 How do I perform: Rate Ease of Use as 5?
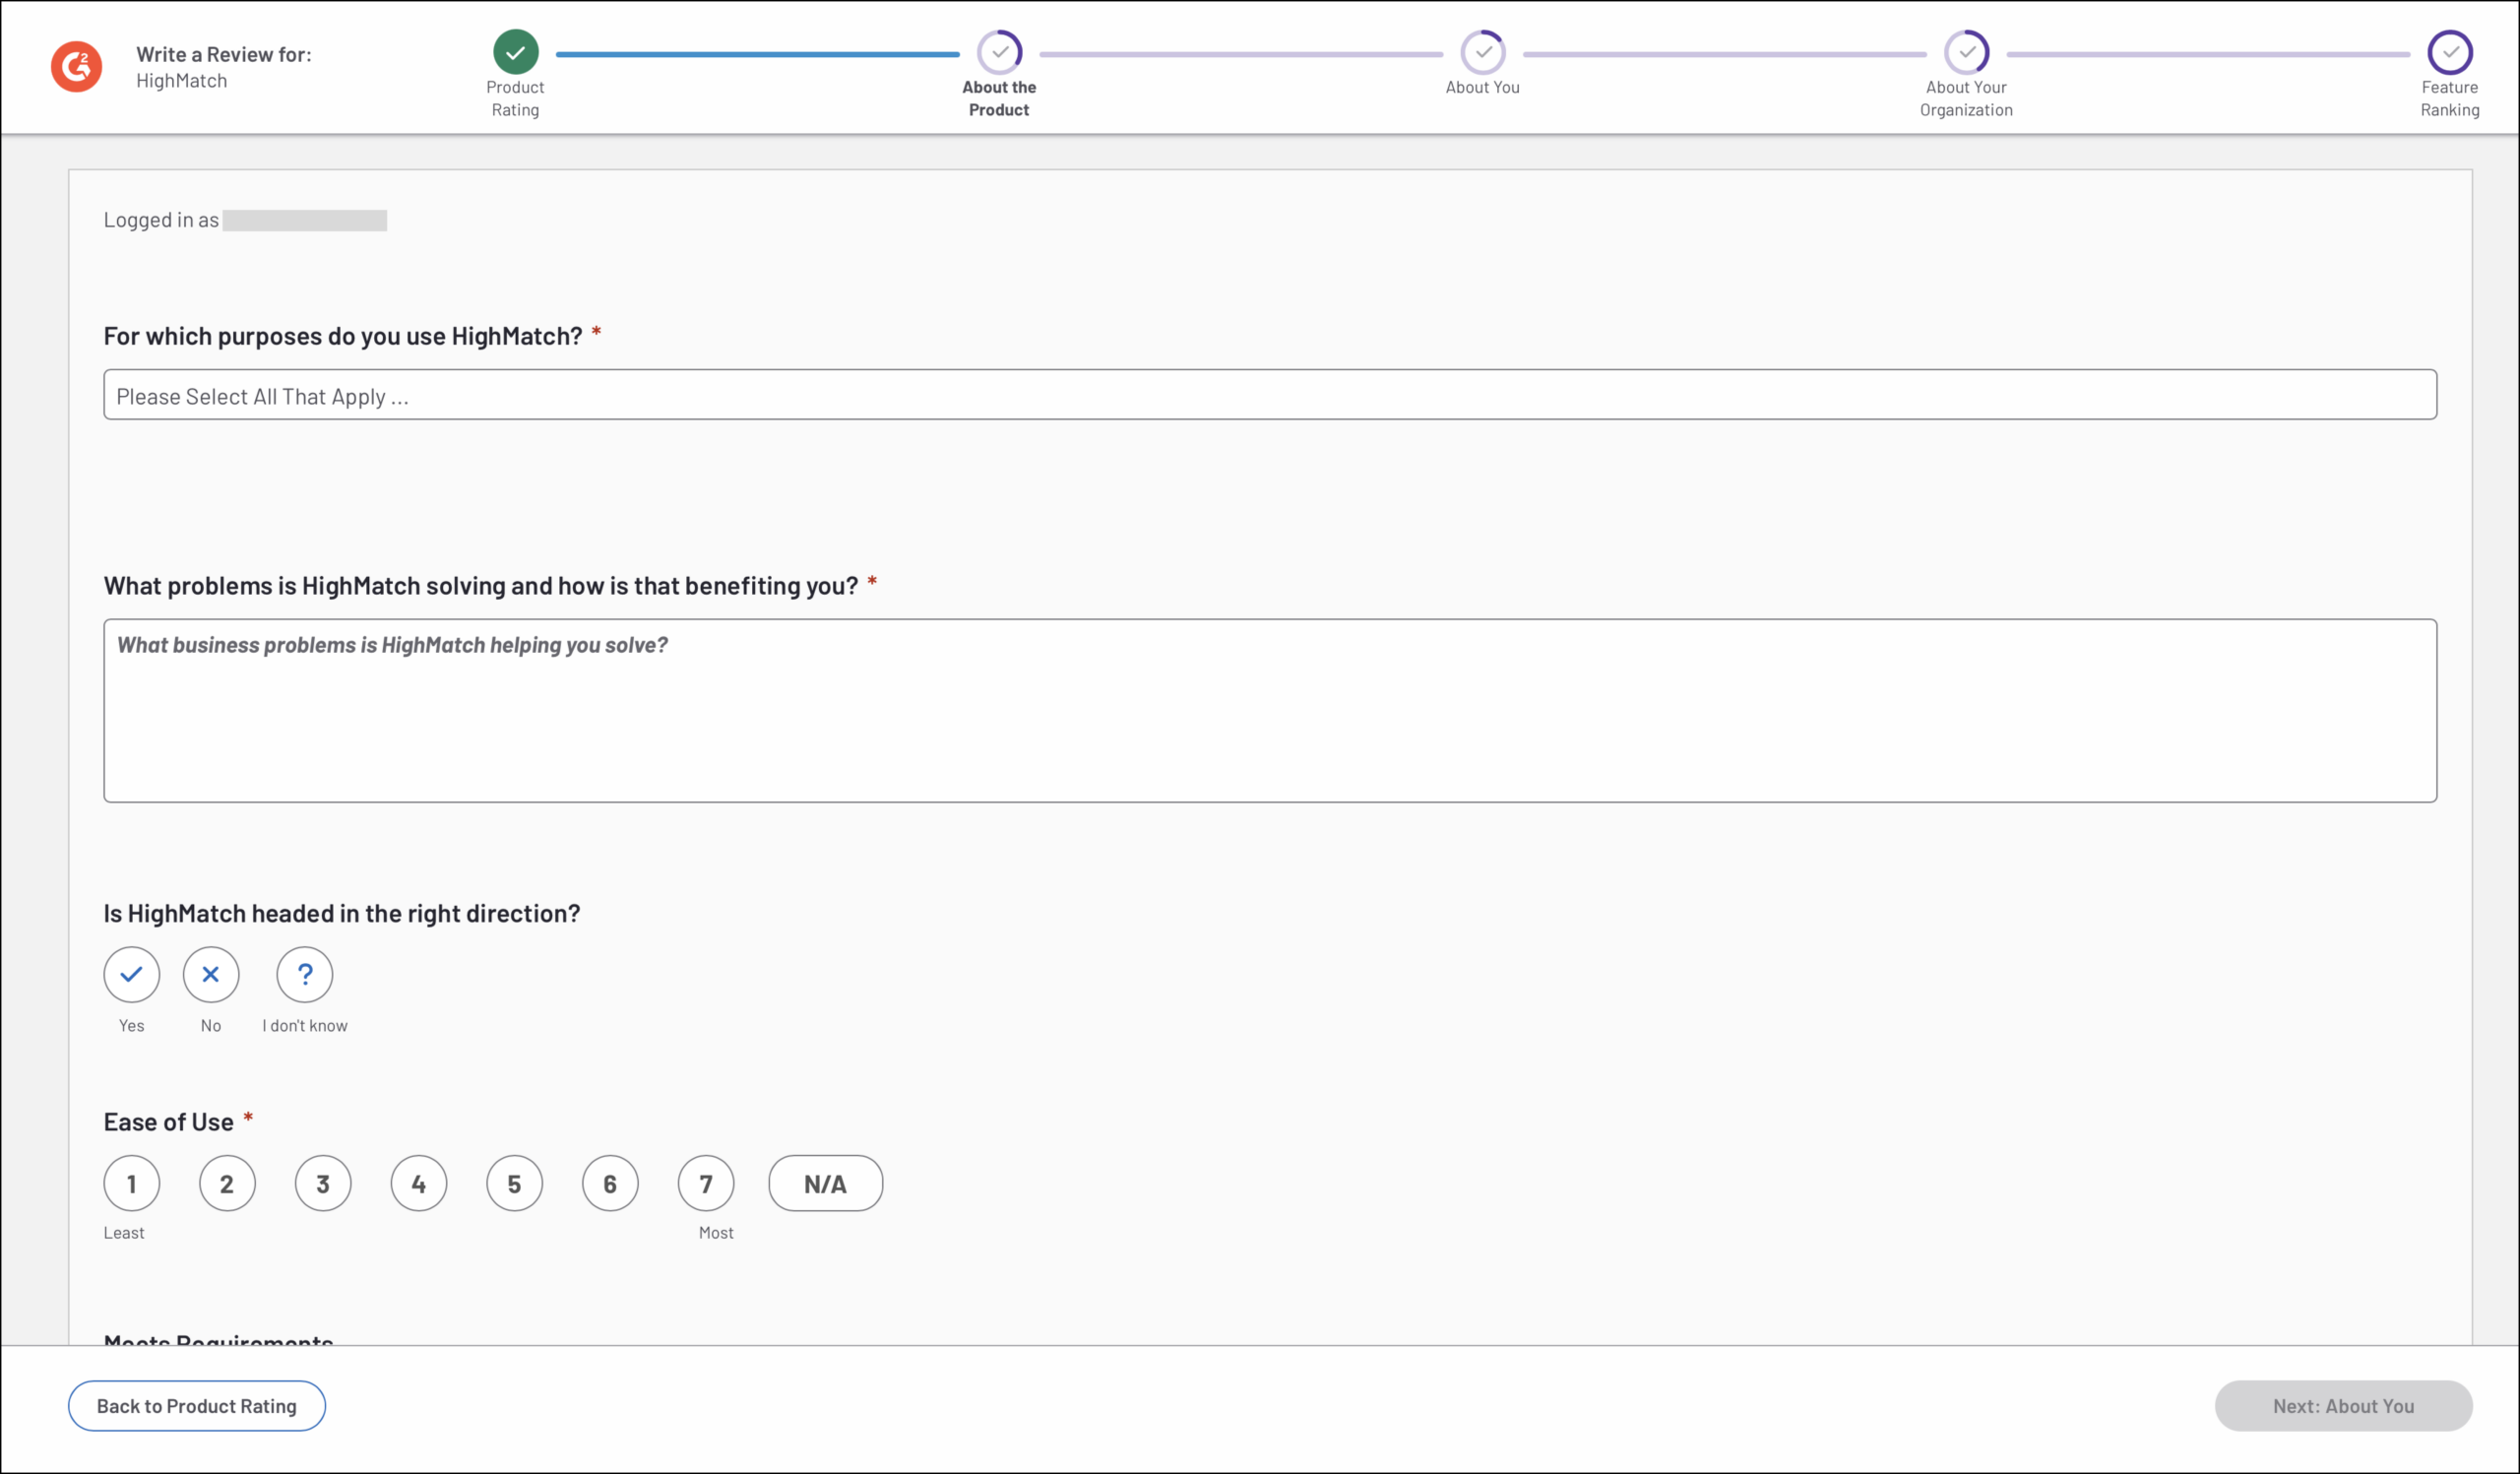click(x=514, y=1183)
